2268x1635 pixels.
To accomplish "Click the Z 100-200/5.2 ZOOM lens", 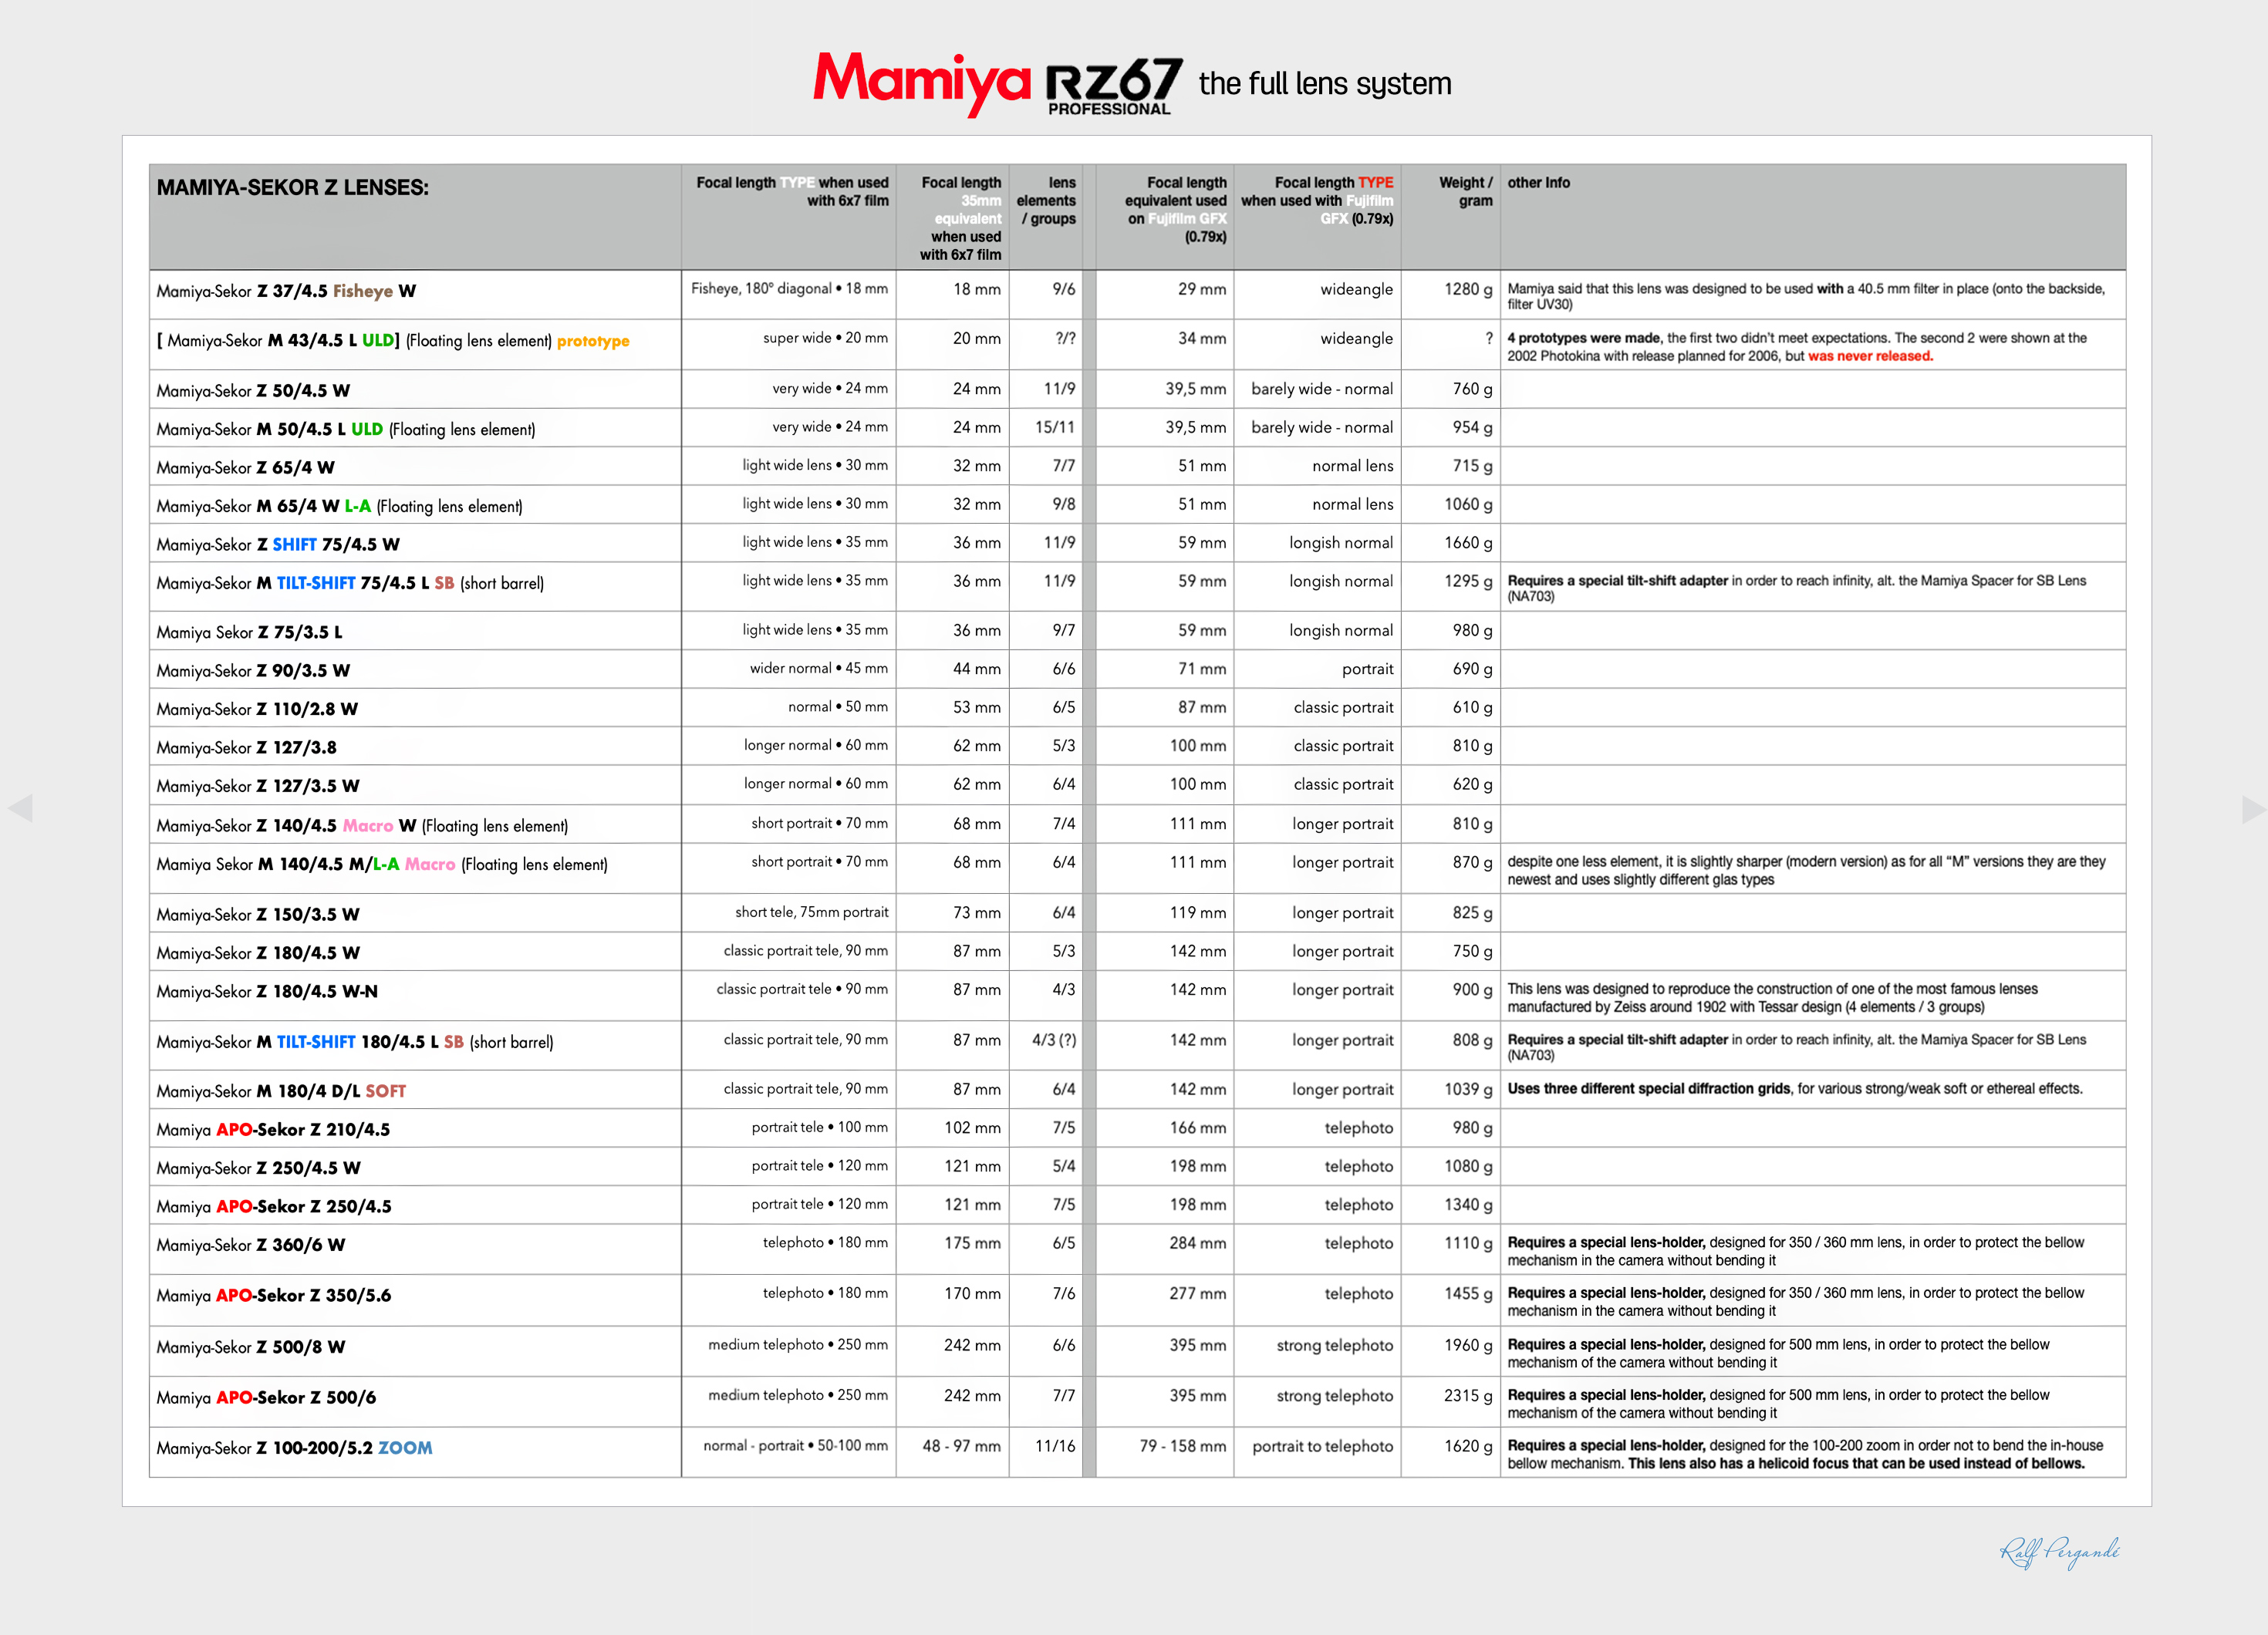I will (x=295, y=1448).
